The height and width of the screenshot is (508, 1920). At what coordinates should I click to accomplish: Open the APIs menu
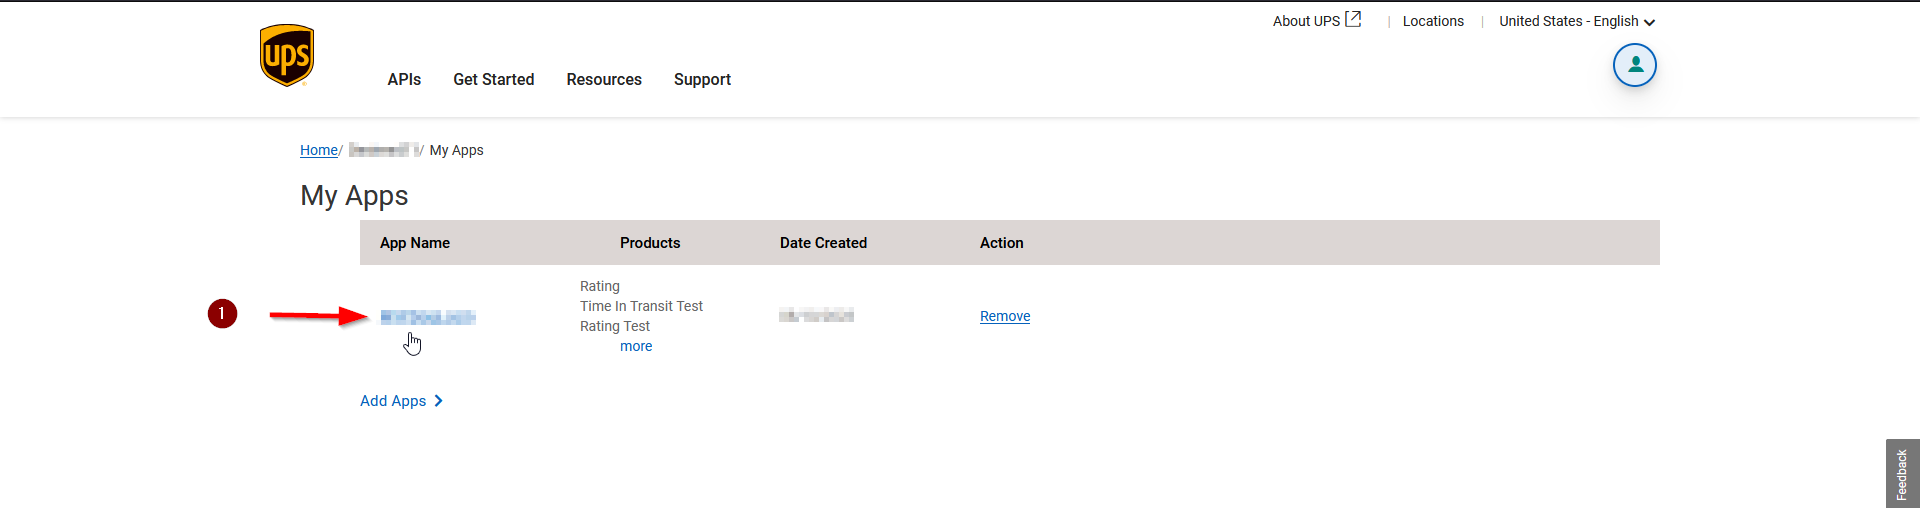click(404, 79)
